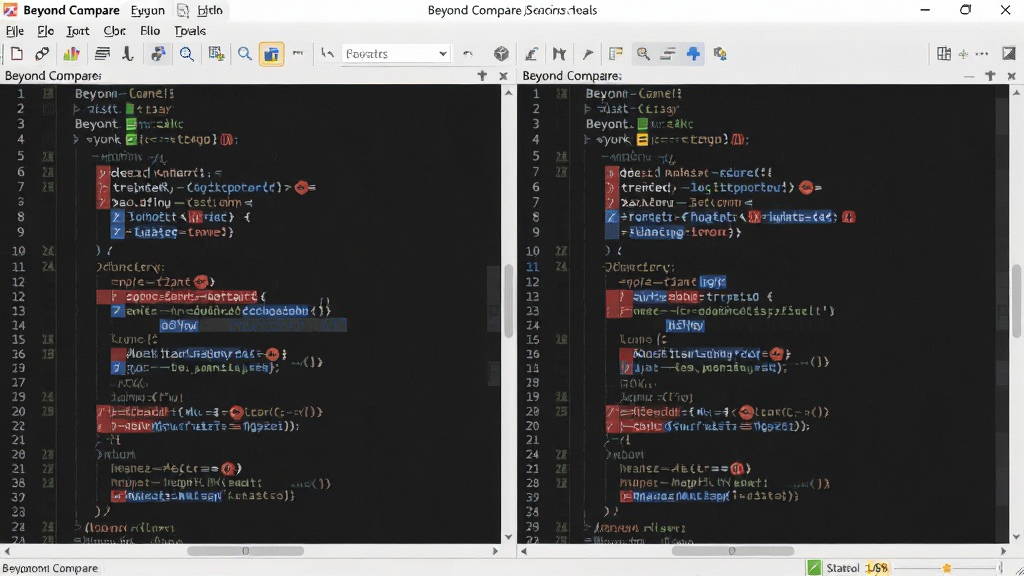Click the left pane vertical scroll down arrow
Screen dimensions: 1024x576
pos(509,537)
